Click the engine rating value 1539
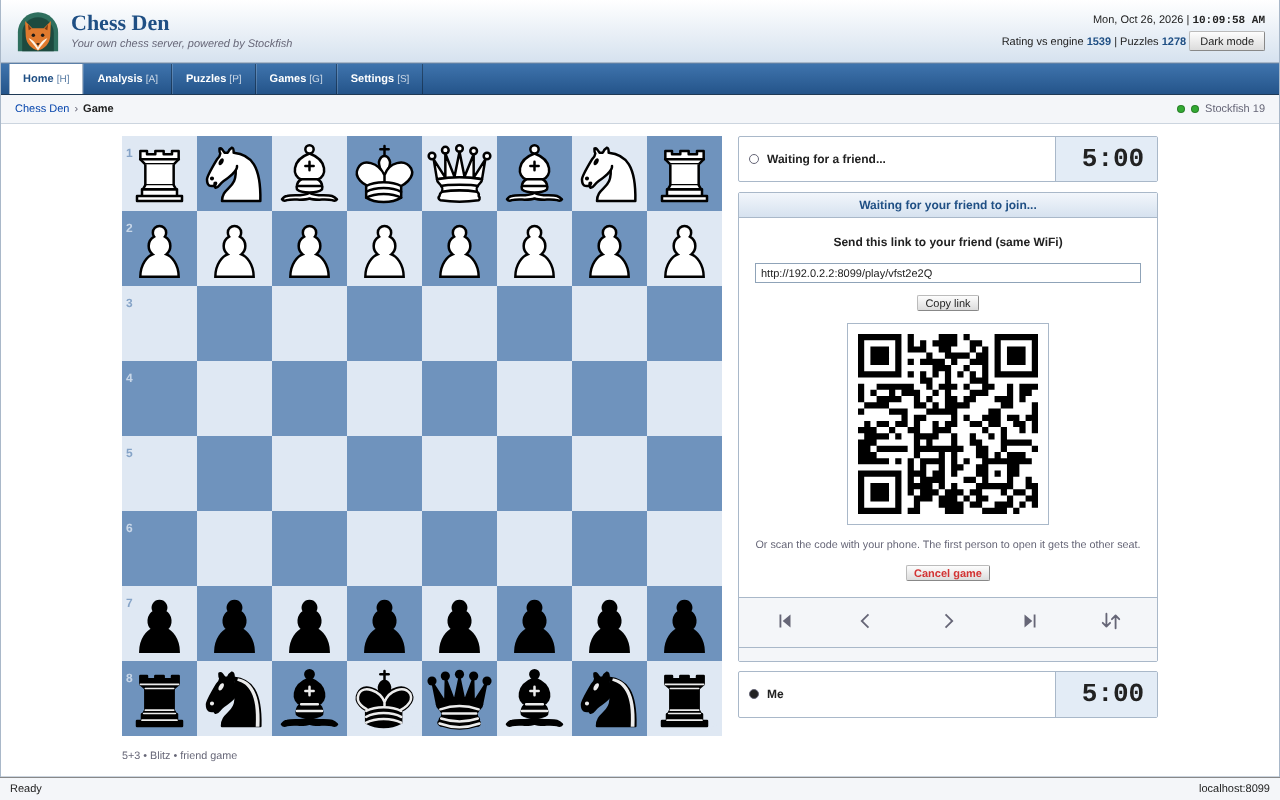 click(1099, 41)
